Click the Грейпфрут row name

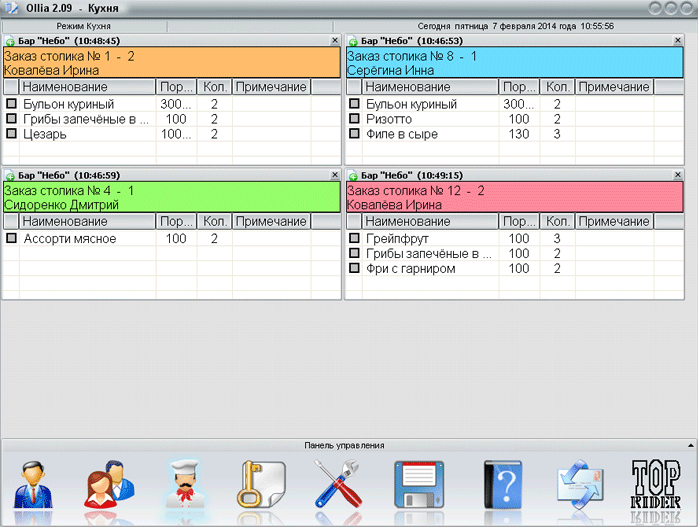[397, 239]
